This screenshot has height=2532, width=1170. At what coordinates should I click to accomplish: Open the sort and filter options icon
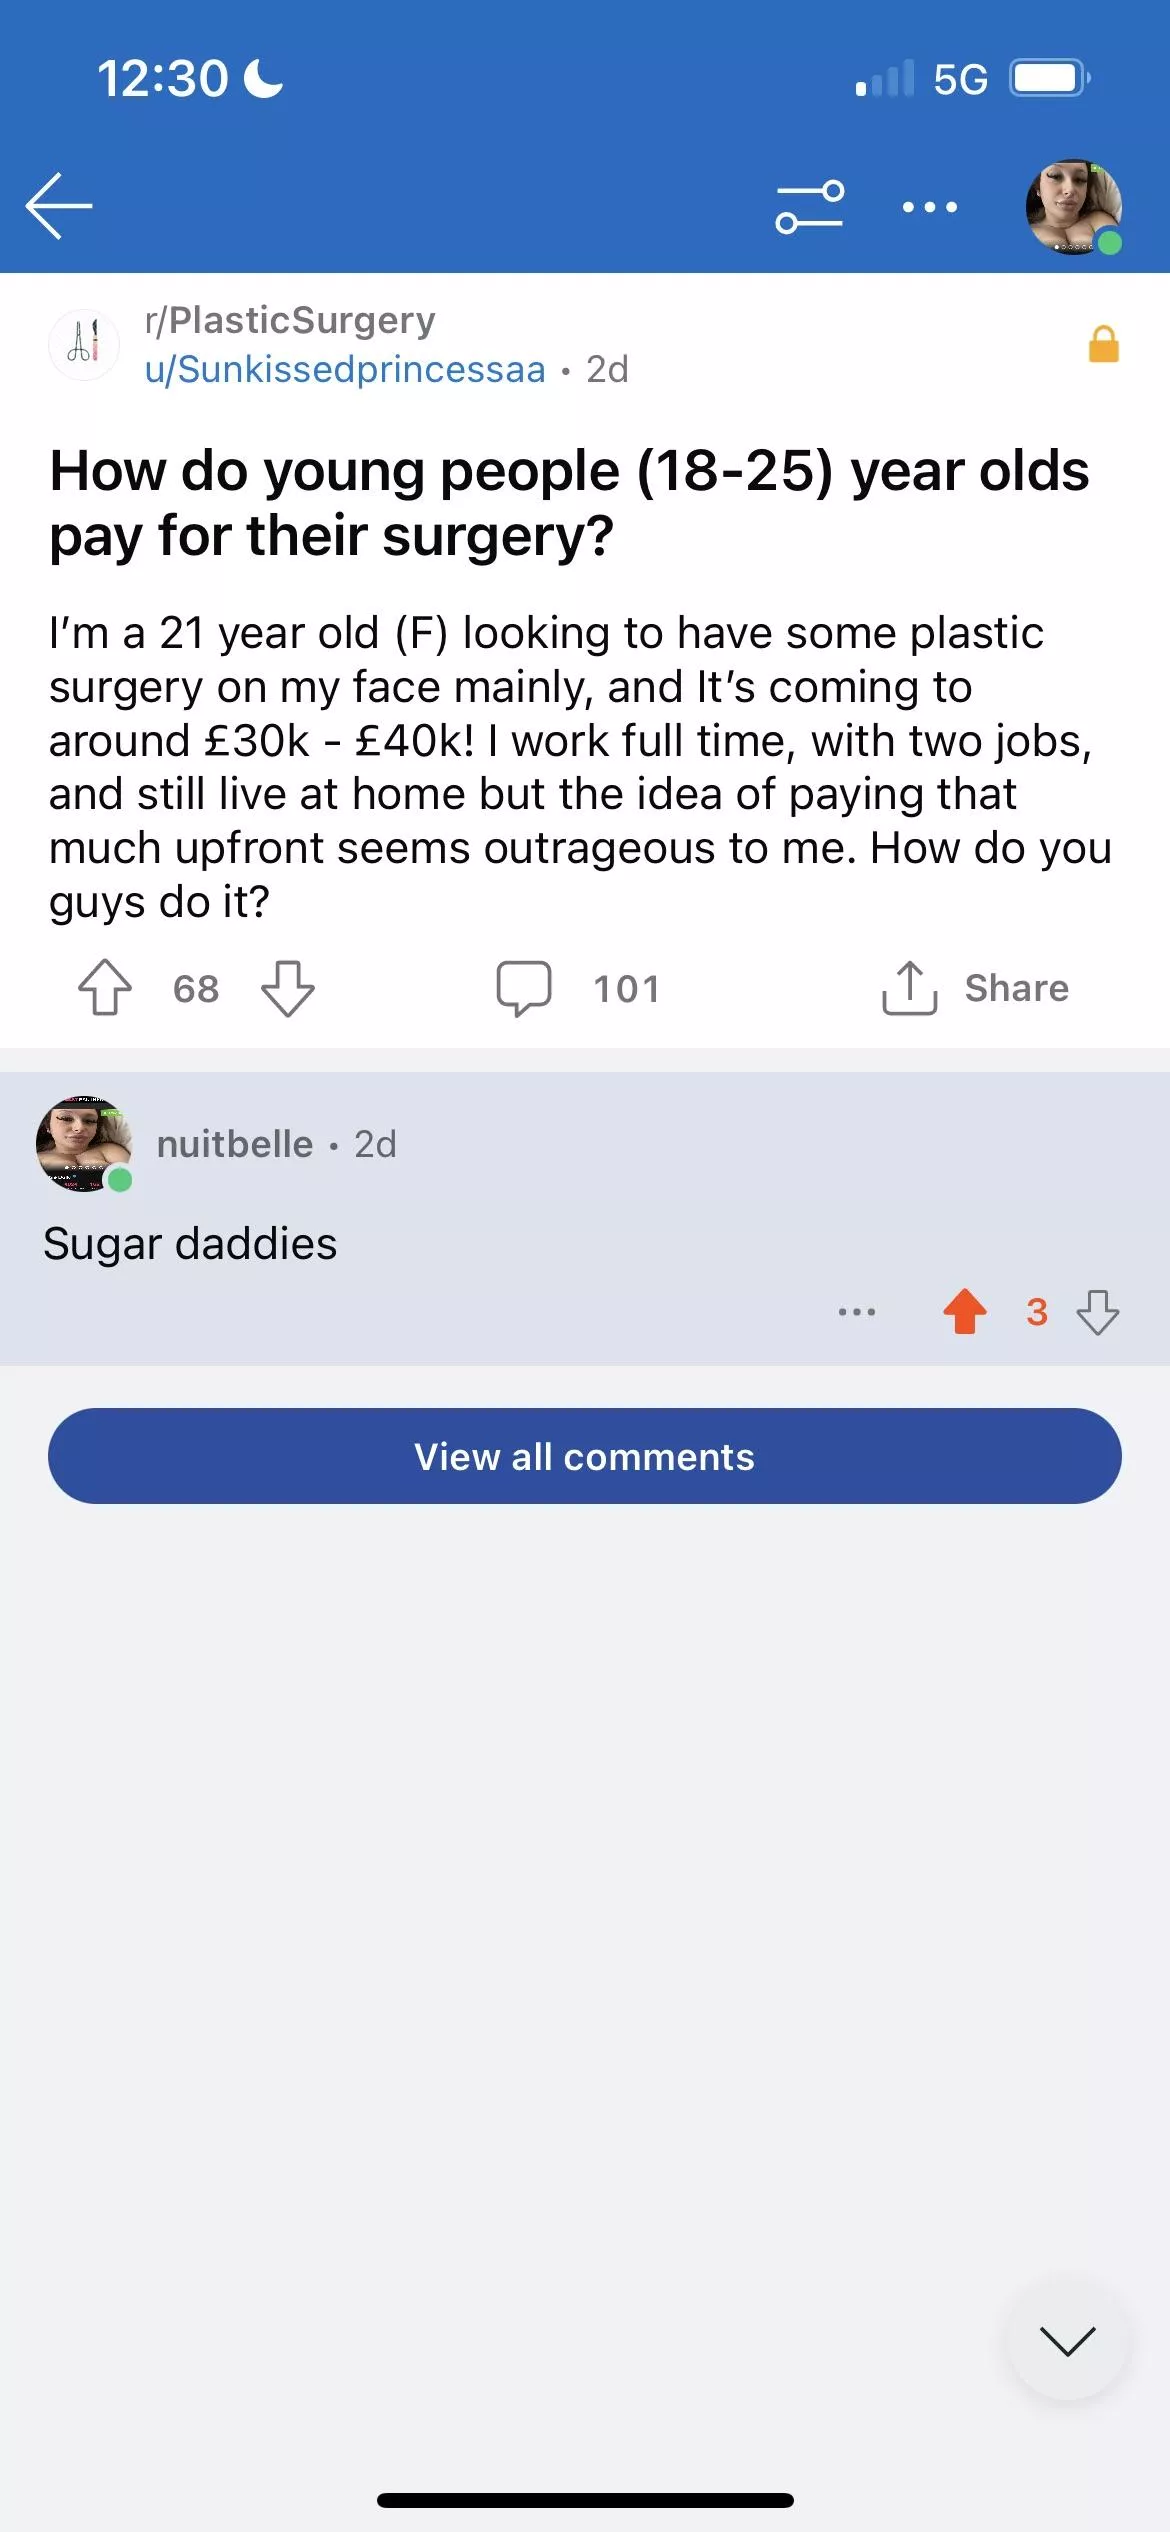tap(809, 206)
